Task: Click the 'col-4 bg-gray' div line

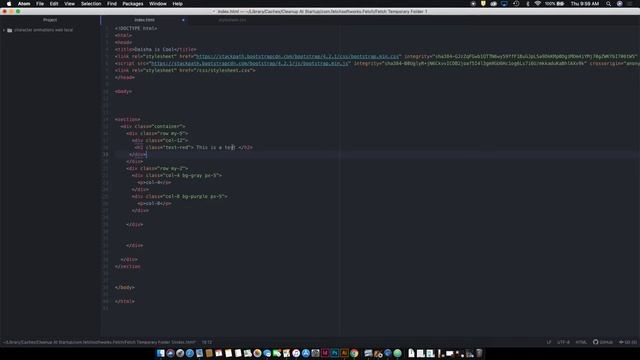Action: (x=176, y=176)
